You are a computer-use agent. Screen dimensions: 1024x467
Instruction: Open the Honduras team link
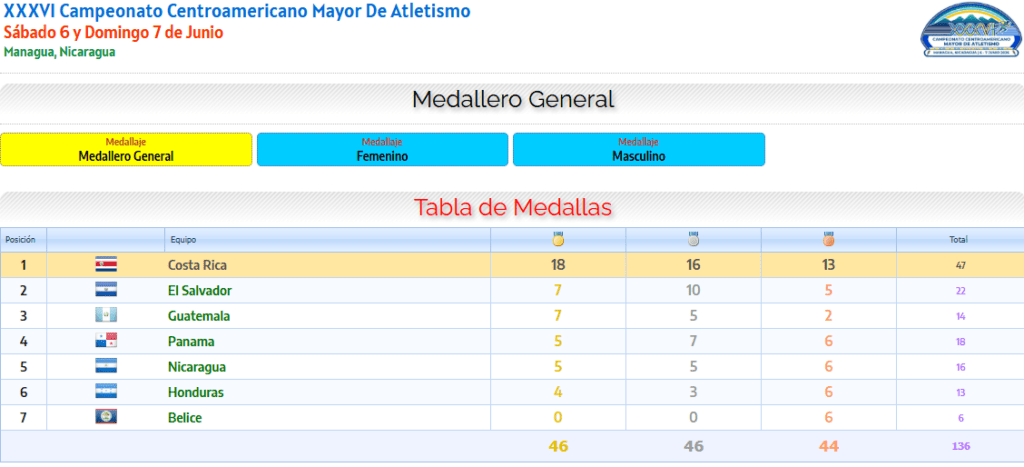point(196,393)
